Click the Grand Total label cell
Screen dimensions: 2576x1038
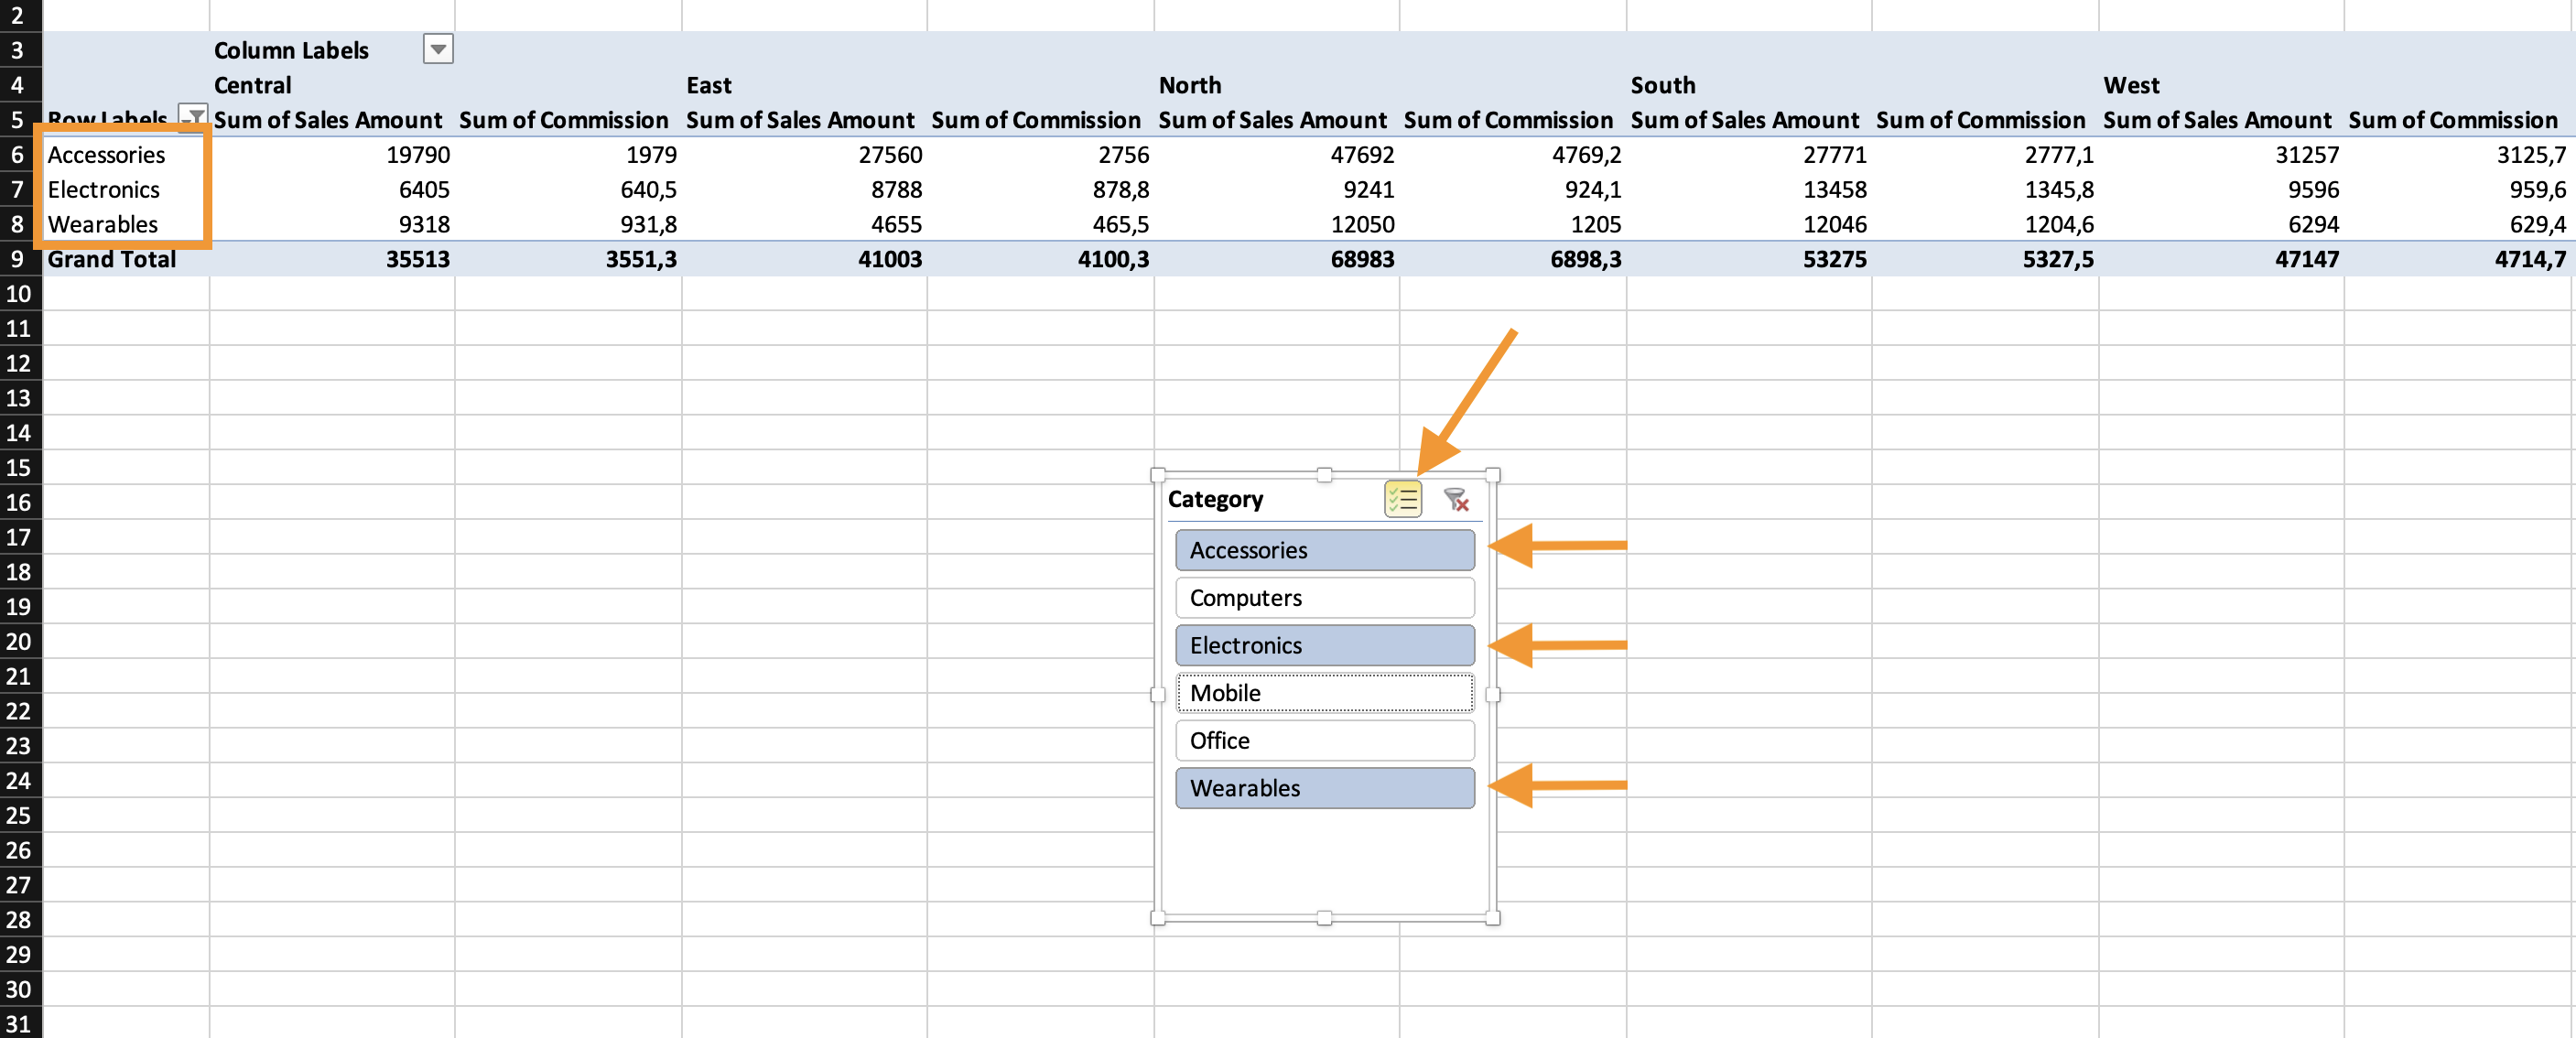click(x=112, y=259)
